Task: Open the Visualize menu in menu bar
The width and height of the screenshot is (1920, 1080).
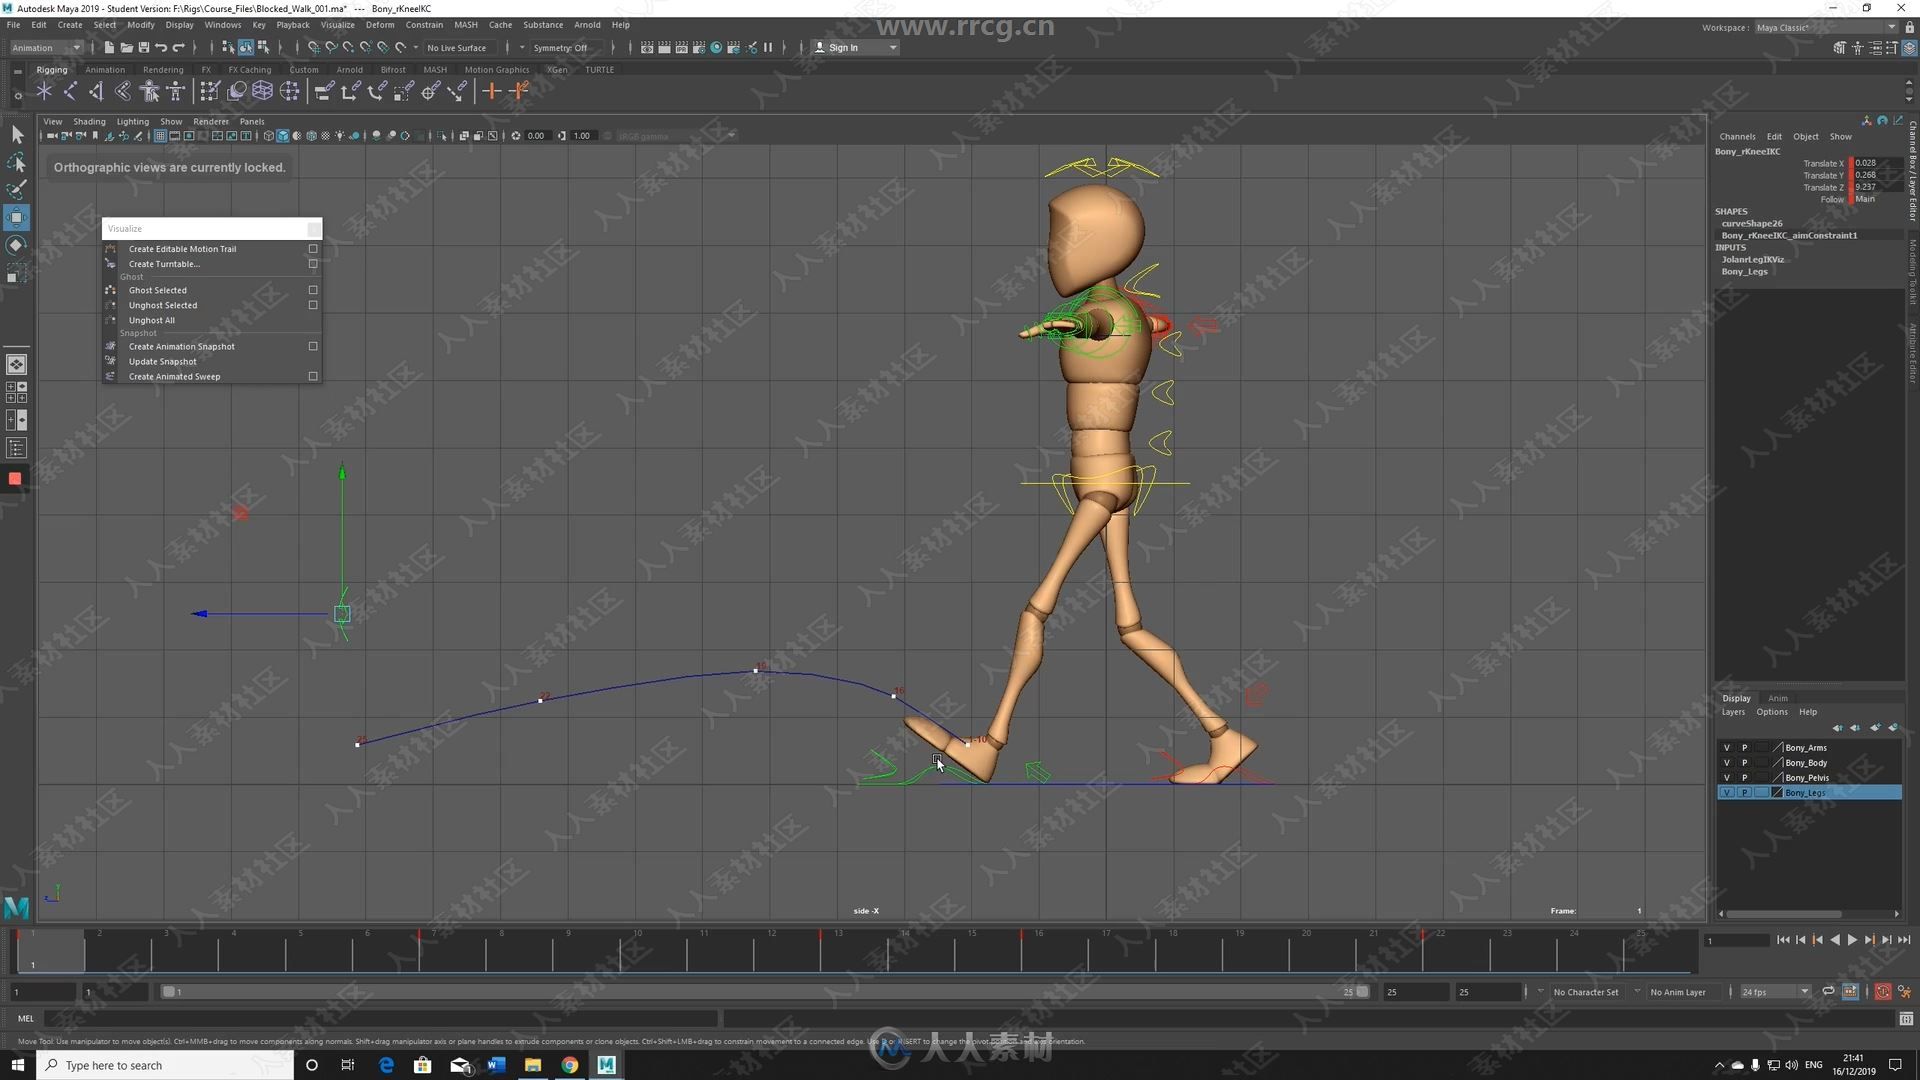Action: tap(337, 24)
